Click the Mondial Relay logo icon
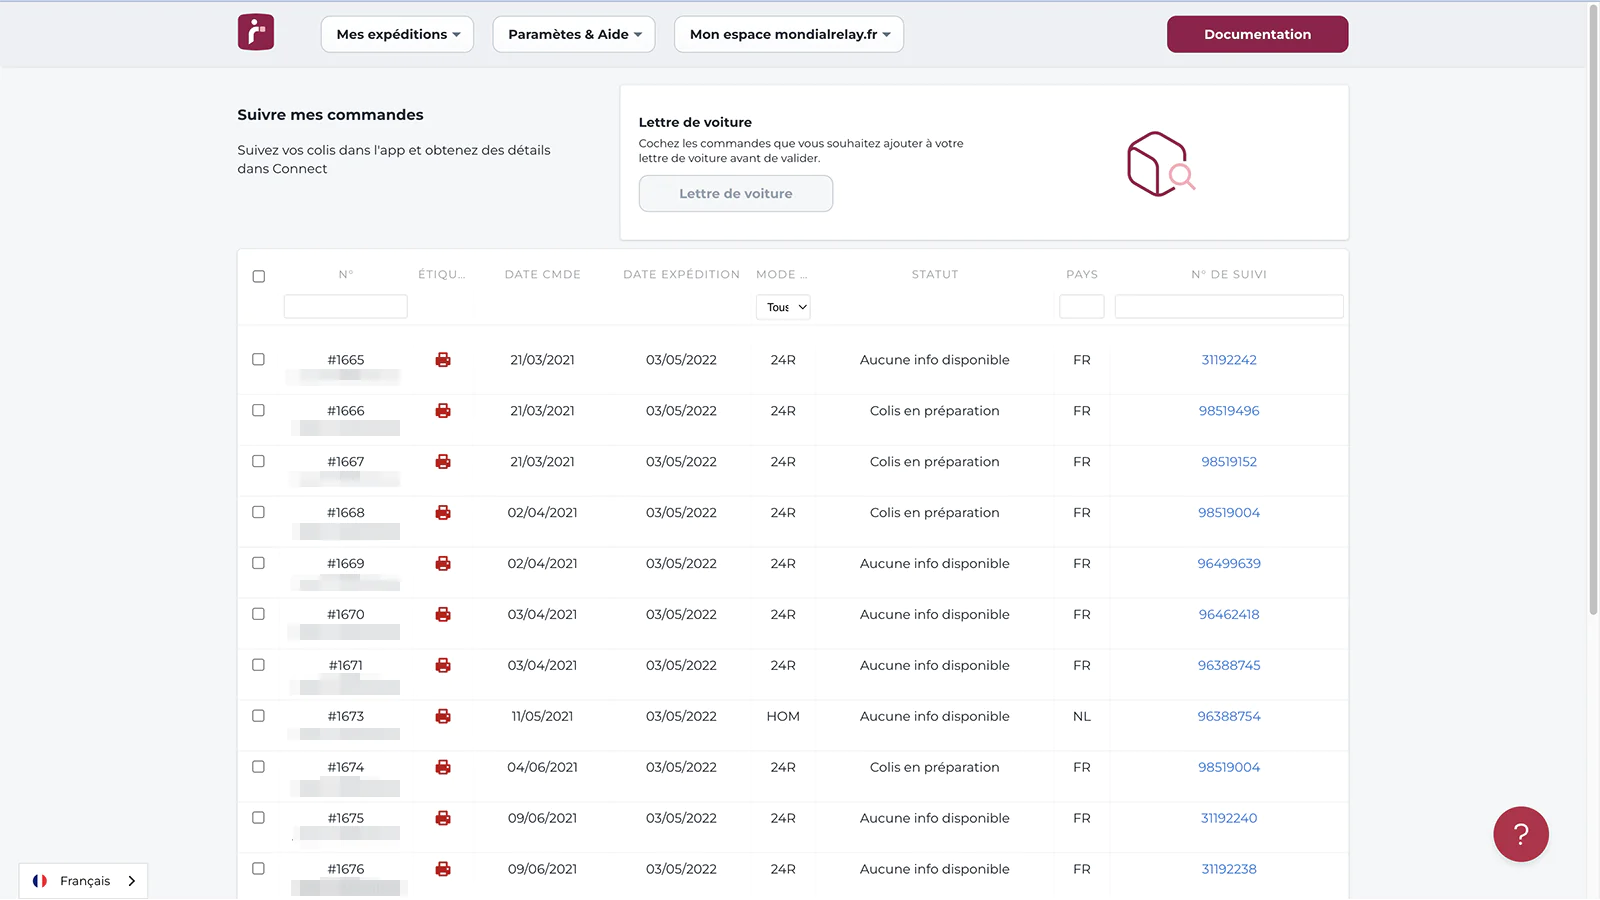 pos(256,33)
